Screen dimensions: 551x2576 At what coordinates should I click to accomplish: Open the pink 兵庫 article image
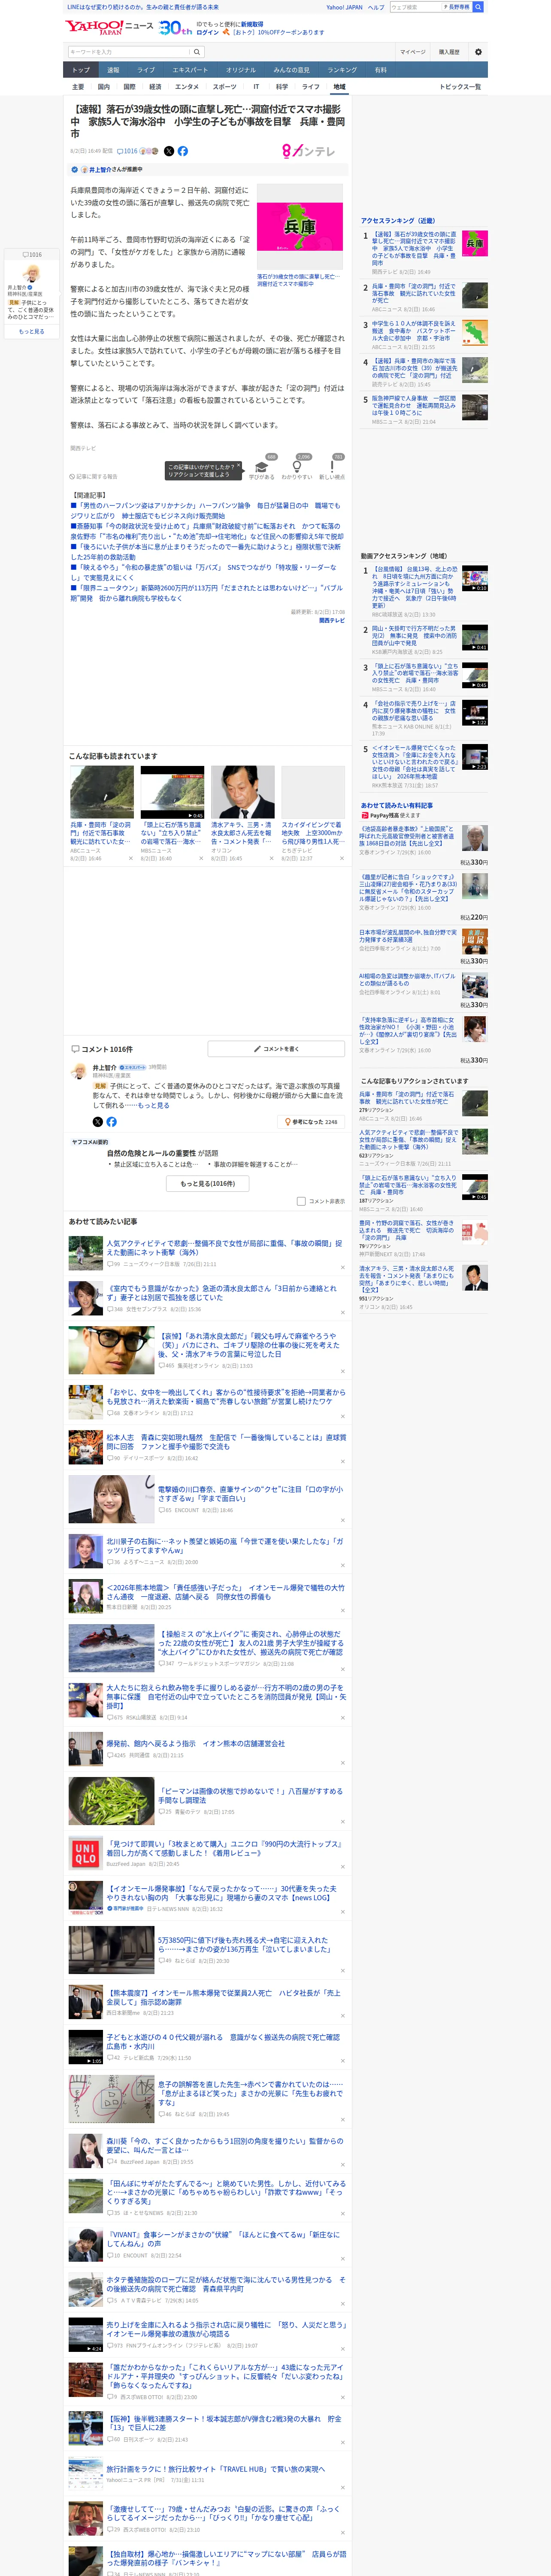pos(300,227)
